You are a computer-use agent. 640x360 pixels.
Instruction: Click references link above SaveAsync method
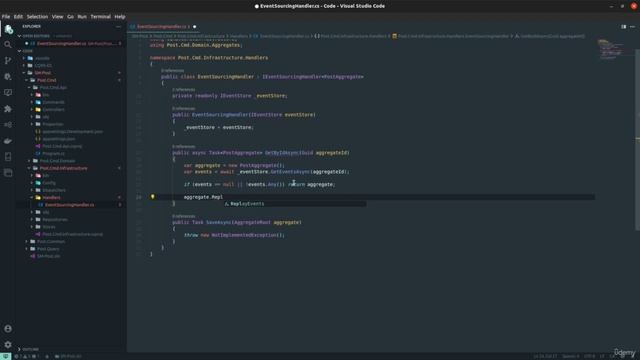184,216
